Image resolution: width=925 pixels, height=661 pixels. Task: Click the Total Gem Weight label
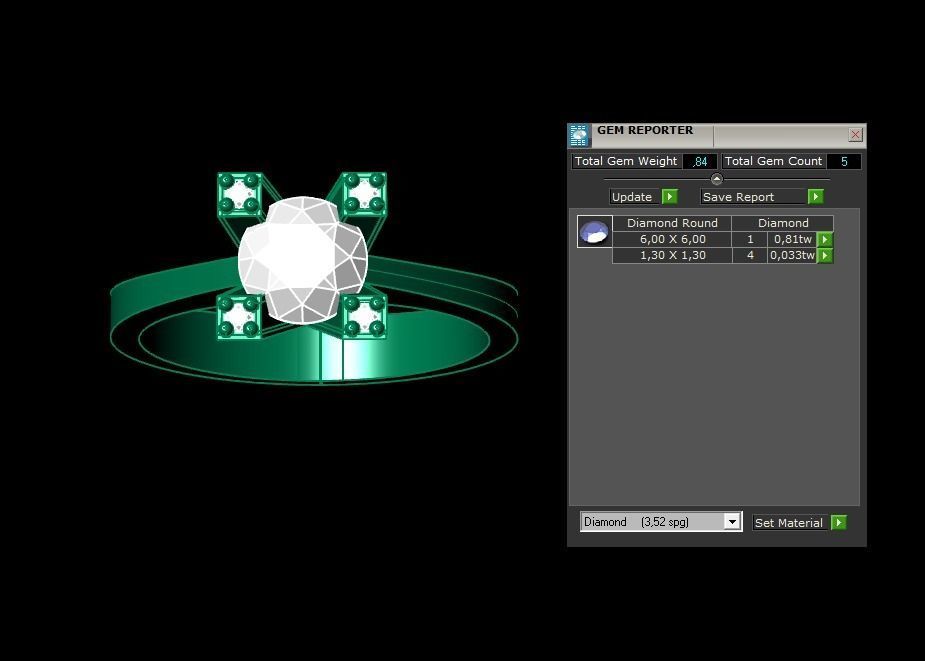point(626,161)
